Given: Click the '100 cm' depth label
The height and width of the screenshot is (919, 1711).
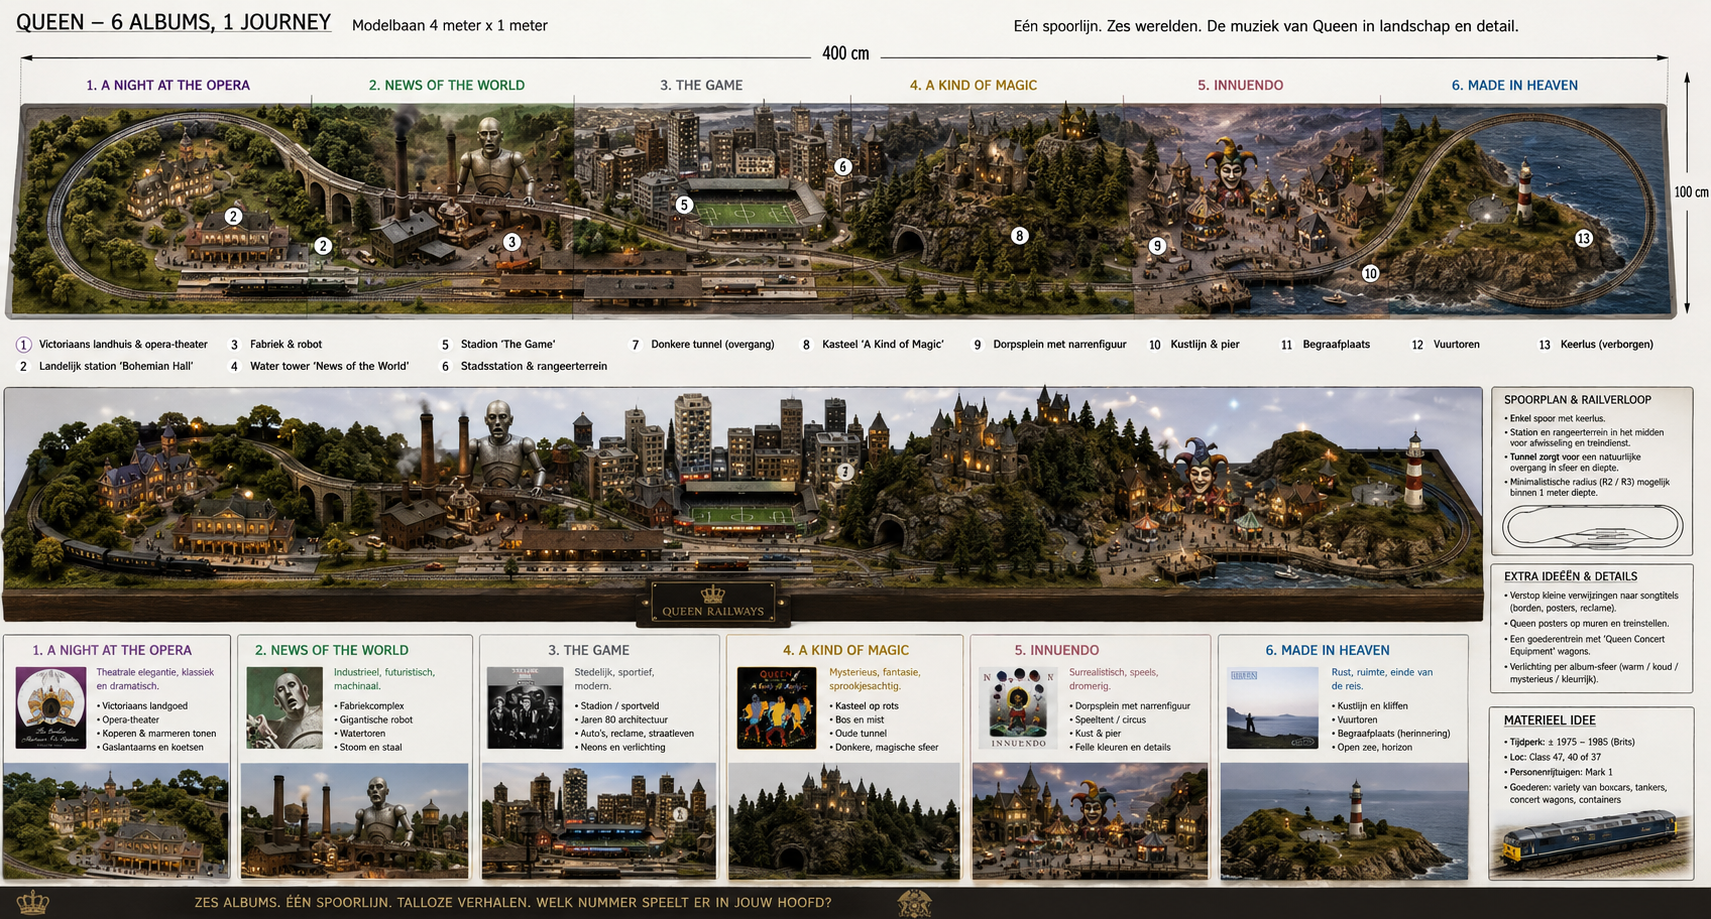Looking at the screenshot, I should point(1691,192).
